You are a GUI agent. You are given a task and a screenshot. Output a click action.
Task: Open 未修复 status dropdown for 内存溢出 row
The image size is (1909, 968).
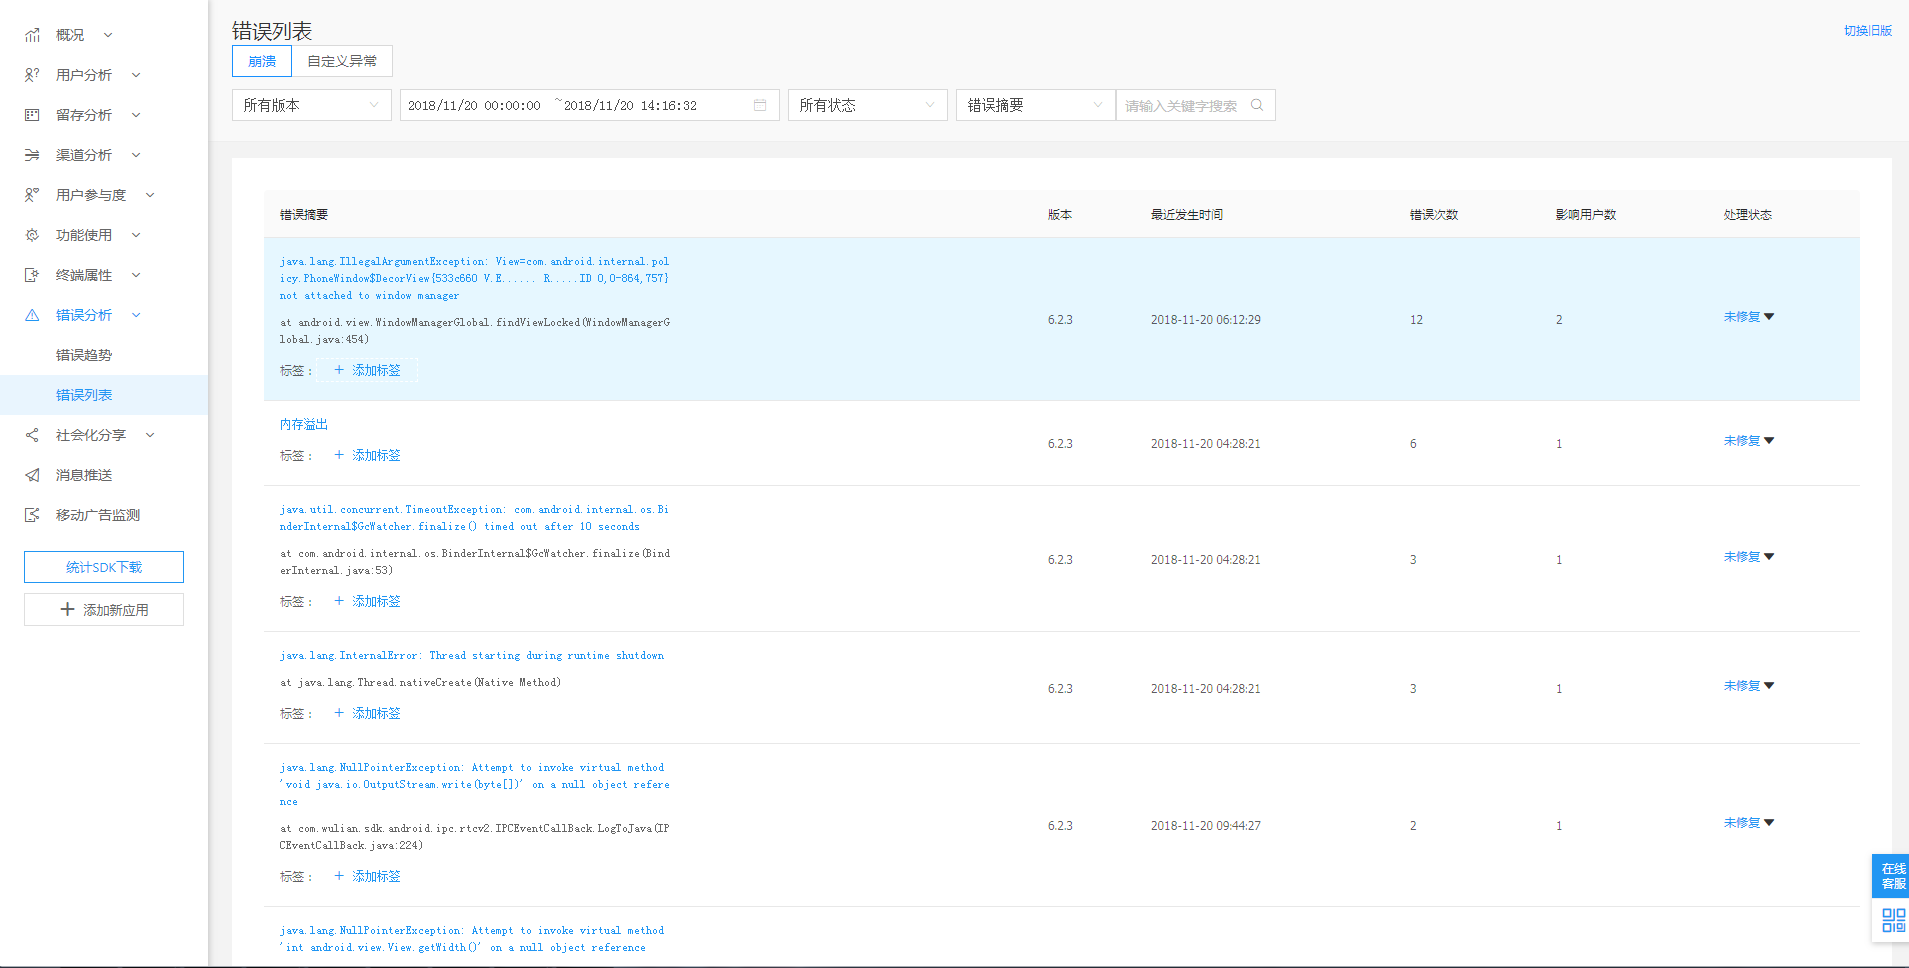1749,441
